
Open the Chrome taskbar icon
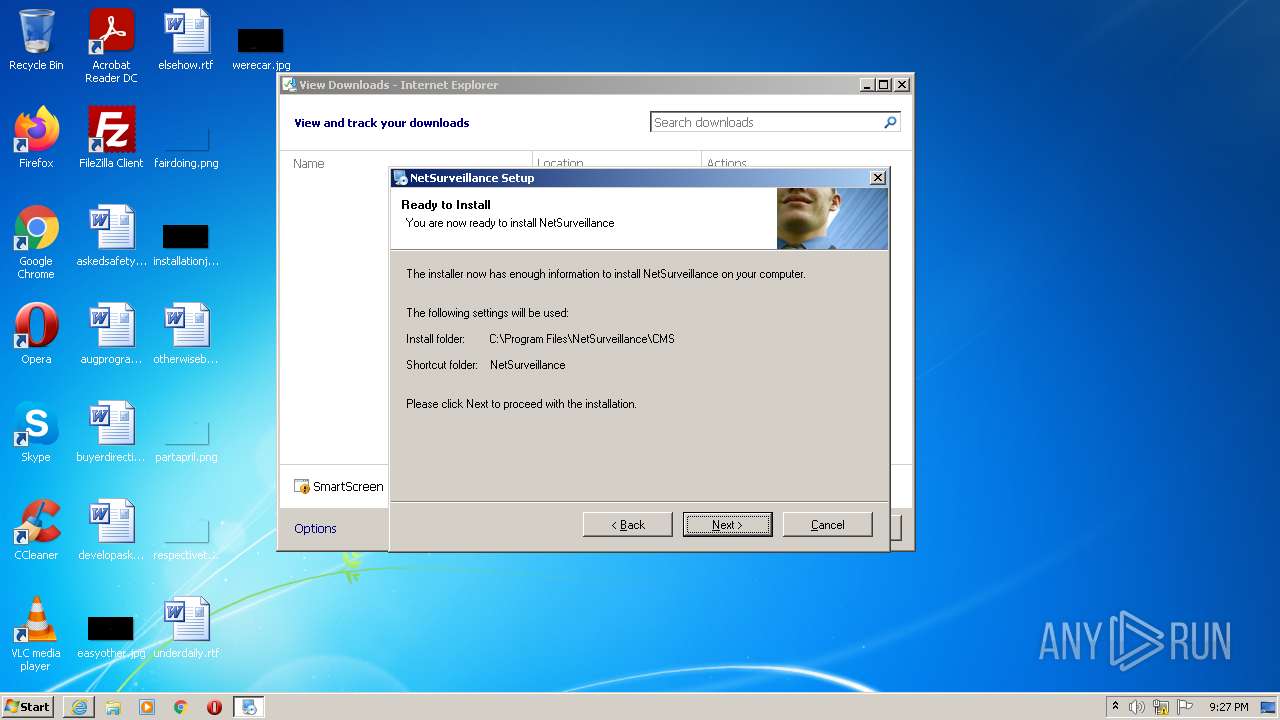pyautogui.click(x=181, y=707)
